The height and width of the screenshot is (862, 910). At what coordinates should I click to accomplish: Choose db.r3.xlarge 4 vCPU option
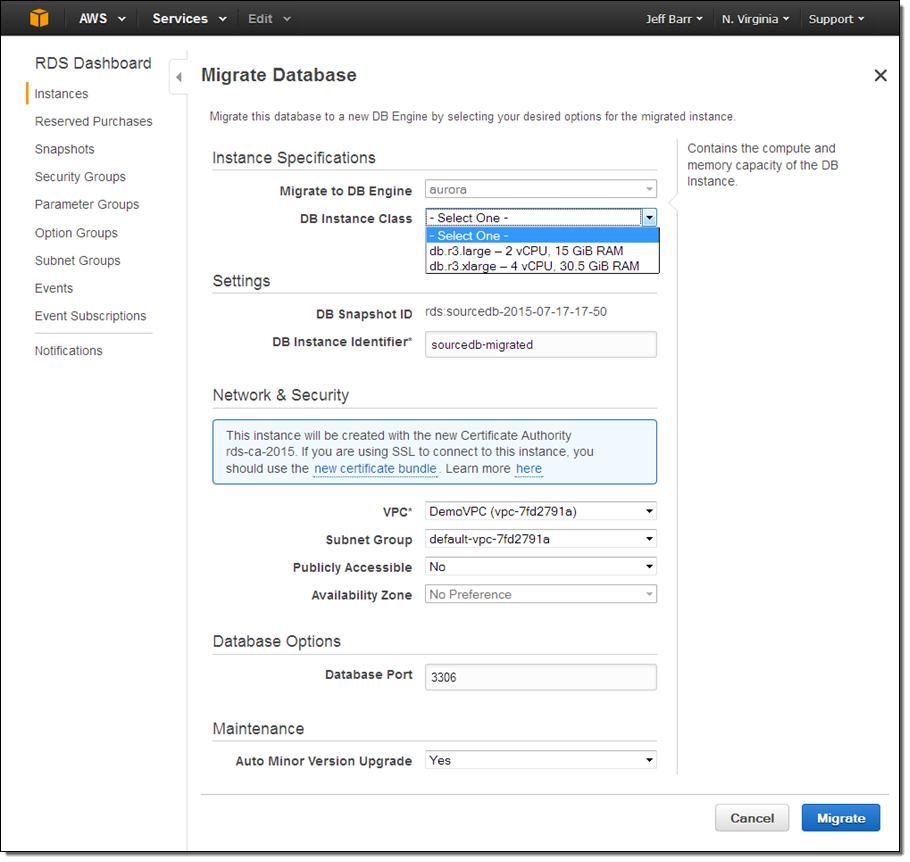534,266
